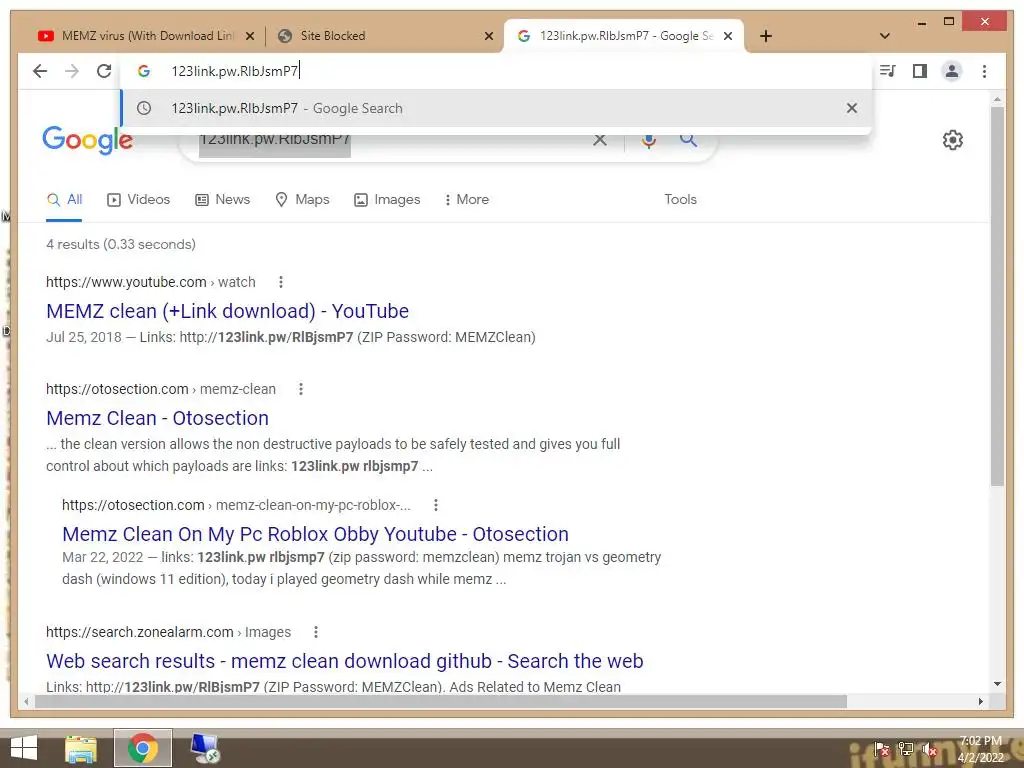Open Web search results memz clean github link
Image resolution: width=1024 pixels, height=768 pixels.
click(x=345, y=662)
